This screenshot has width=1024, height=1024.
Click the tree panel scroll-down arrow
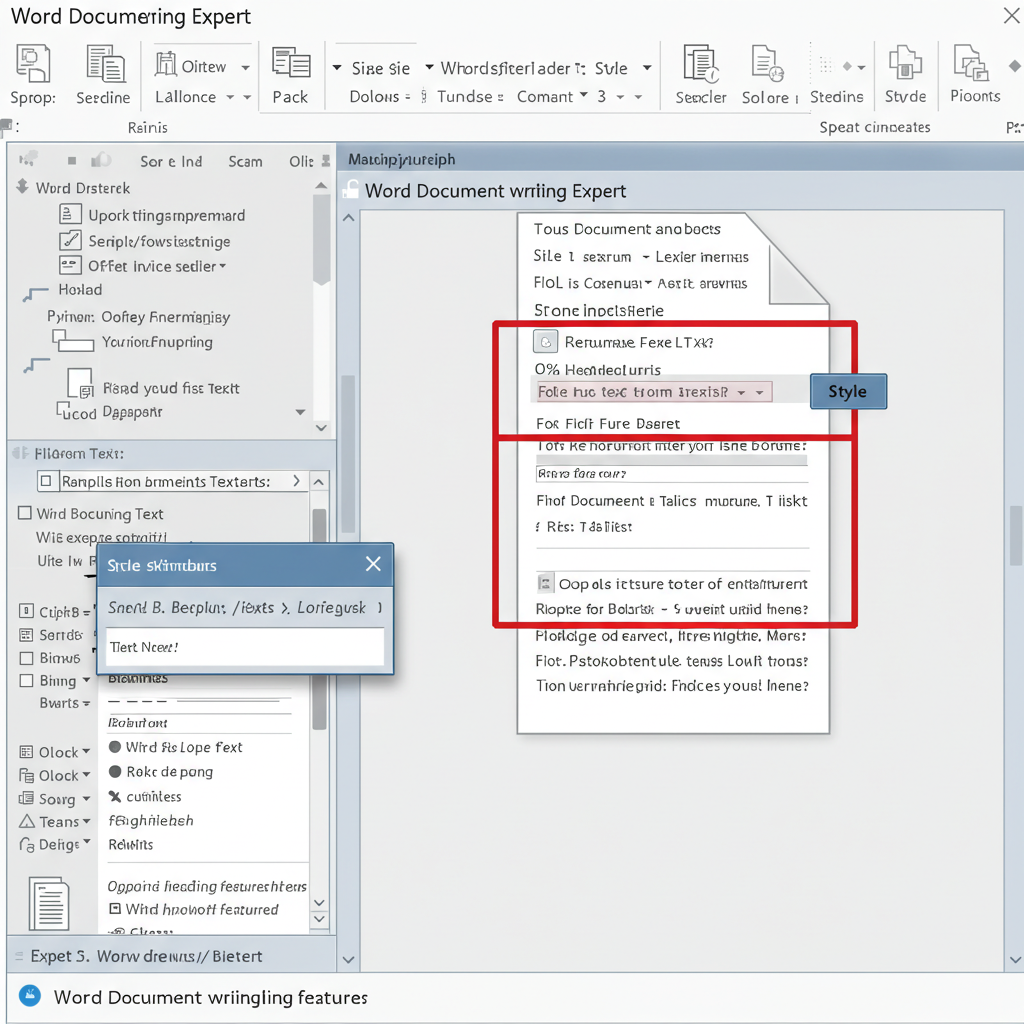coord(321,427)
